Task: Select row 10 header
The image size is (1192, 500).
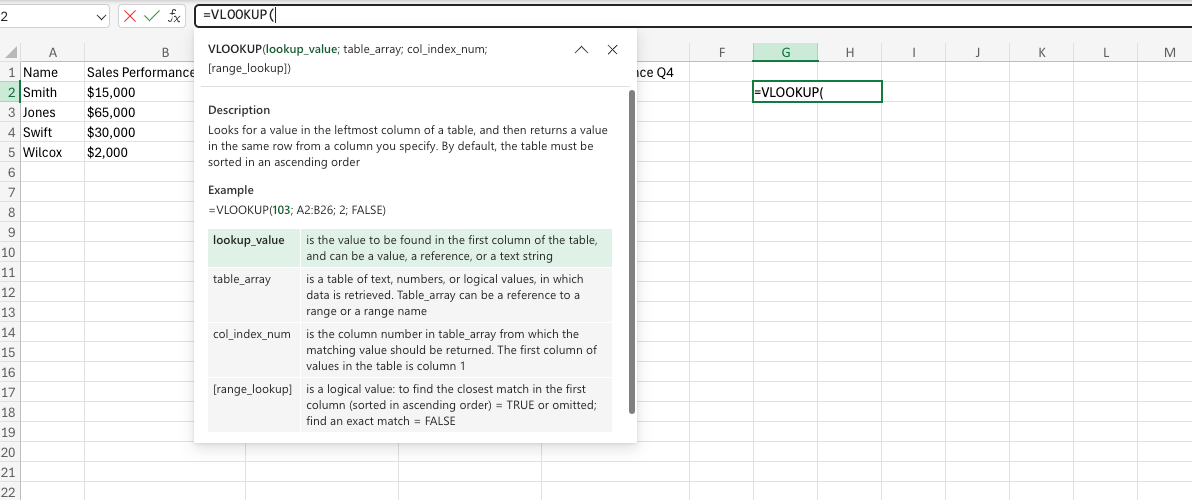Action: pyautogui.click(x=11, y=252)
